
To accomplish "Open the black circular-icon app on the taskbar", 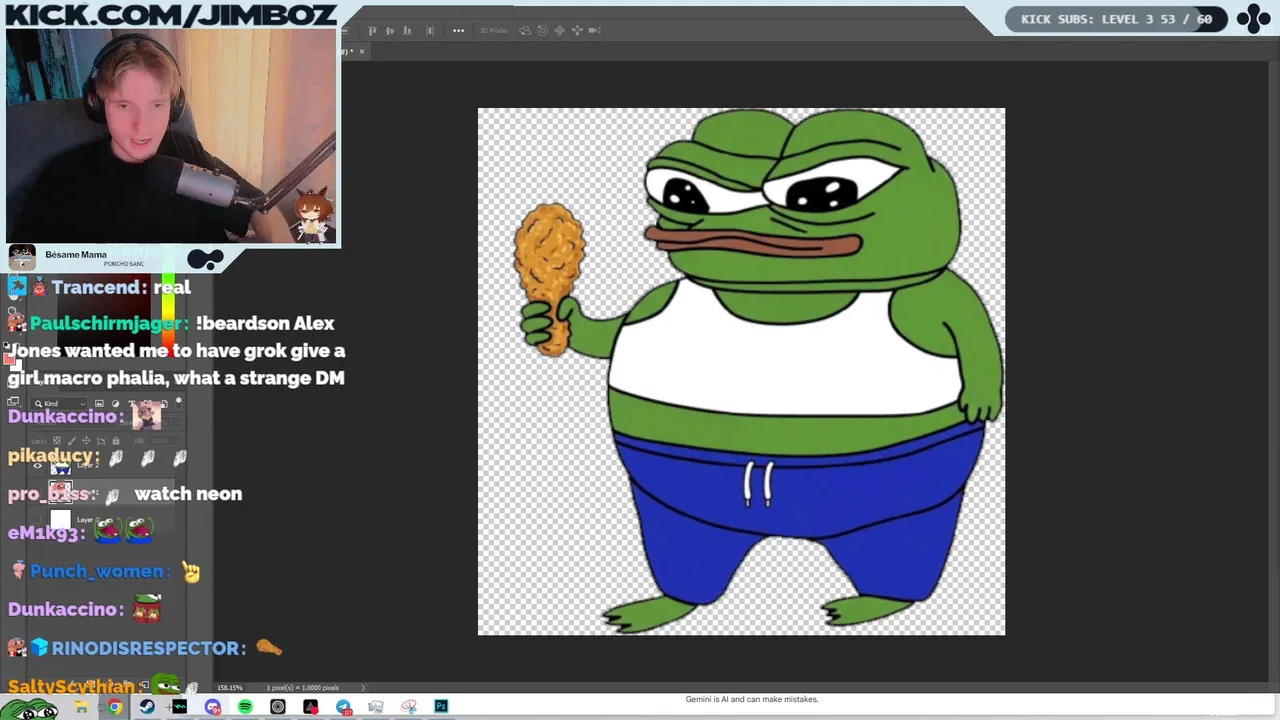I will (278, 707).
